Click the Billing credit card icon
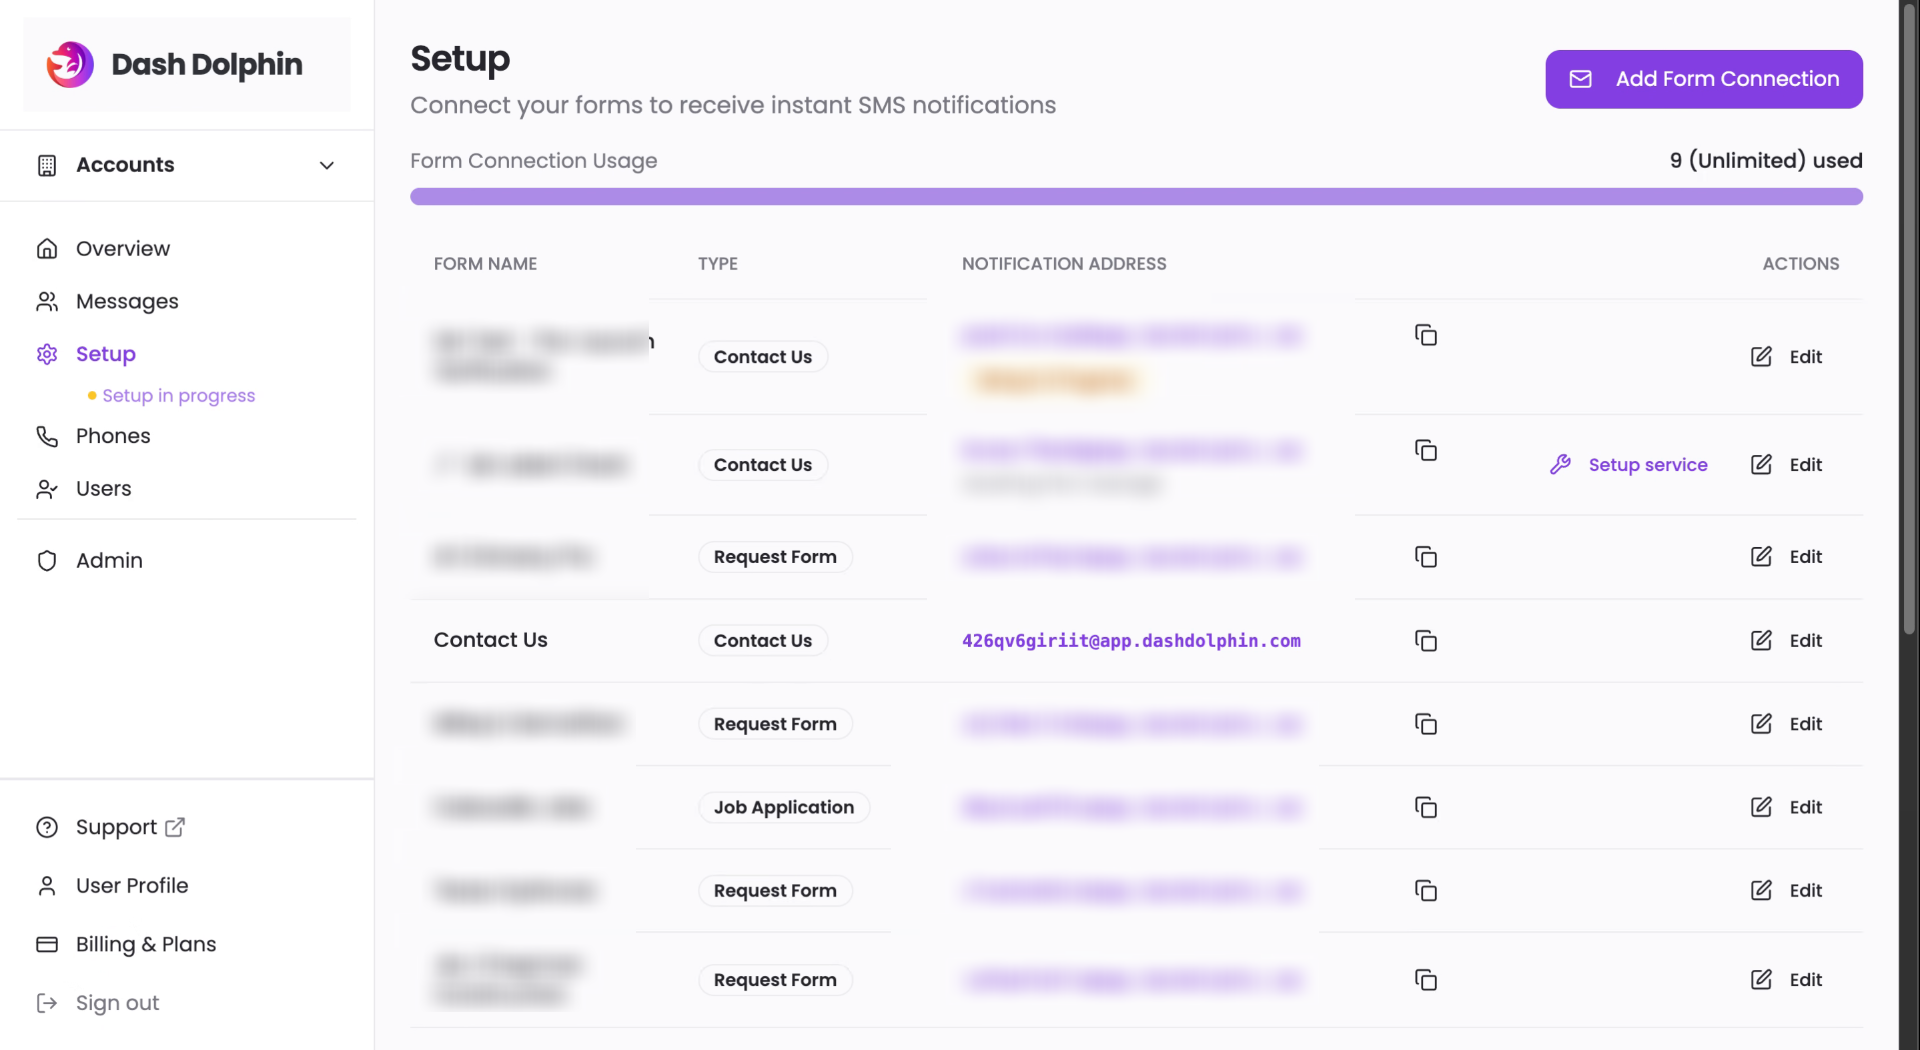Screen dimensions: 1920x1050 [47, 944]
